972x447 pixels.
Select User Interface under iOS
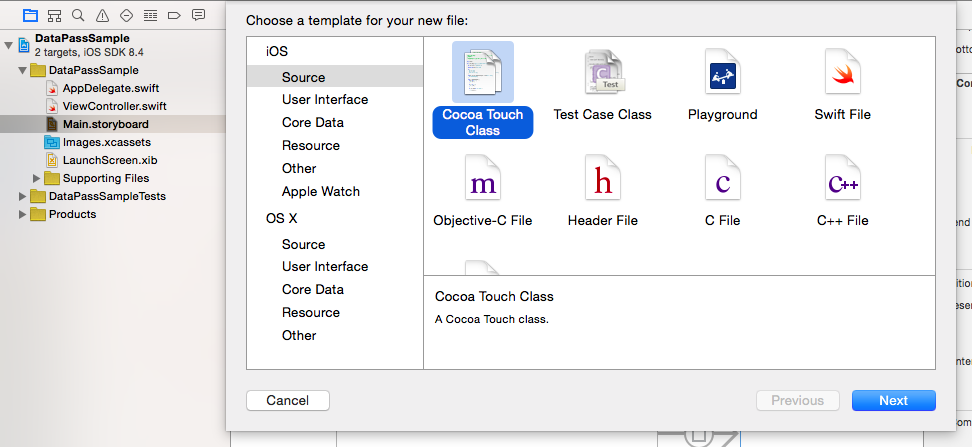324,100
